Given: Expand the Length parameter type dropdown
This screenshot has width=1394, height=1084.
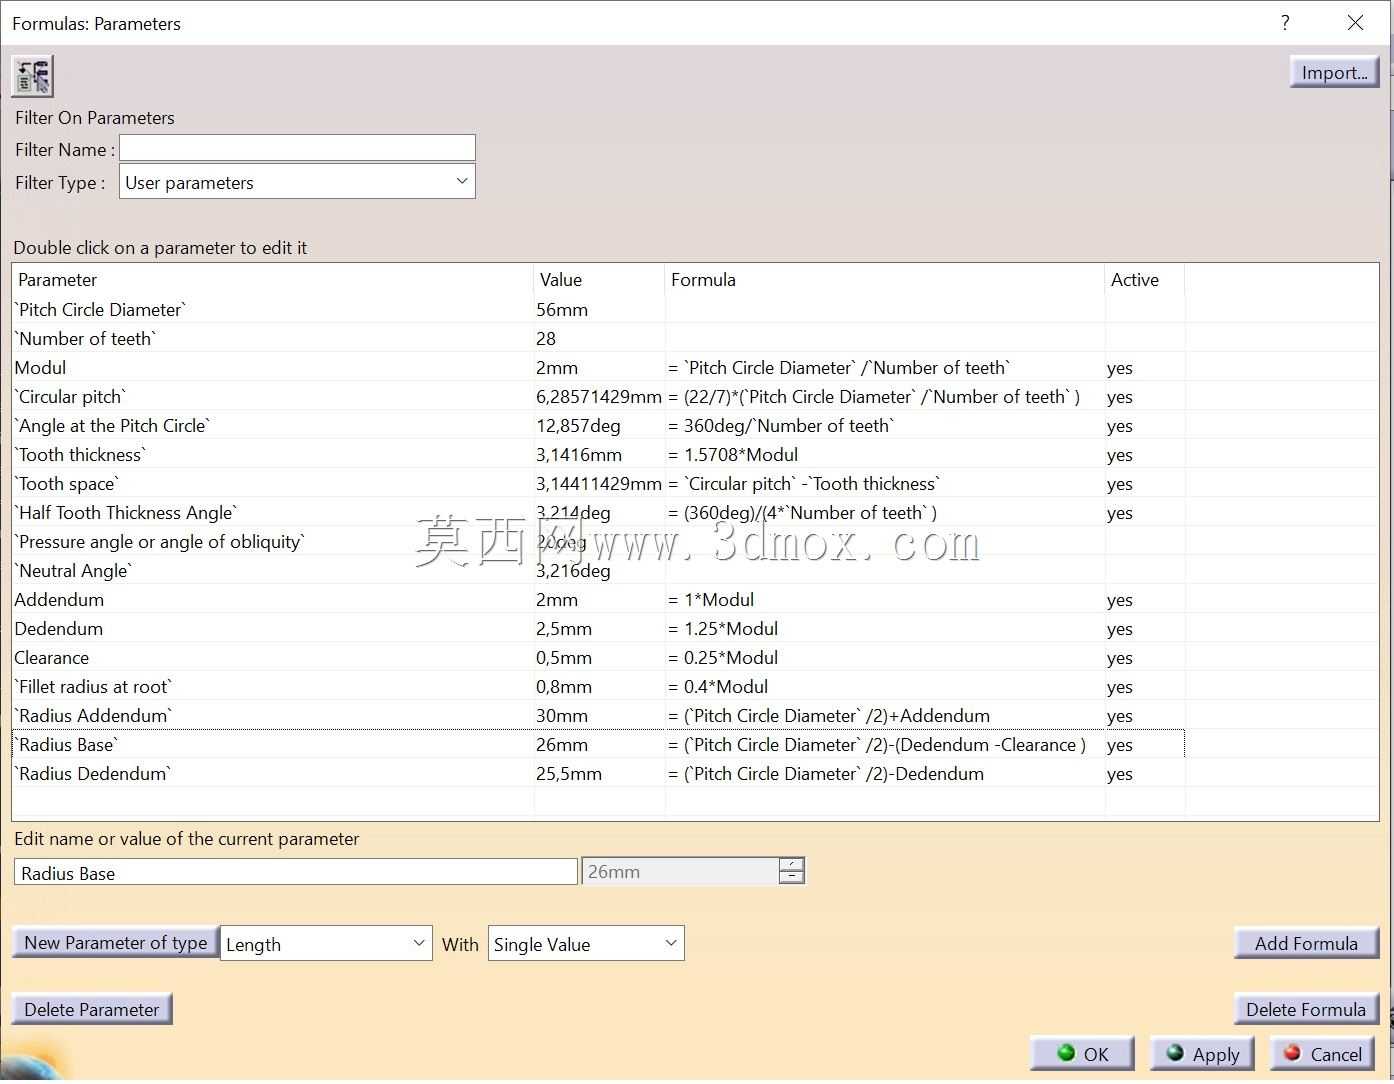Looking at the screenshot, I should 326,944.
